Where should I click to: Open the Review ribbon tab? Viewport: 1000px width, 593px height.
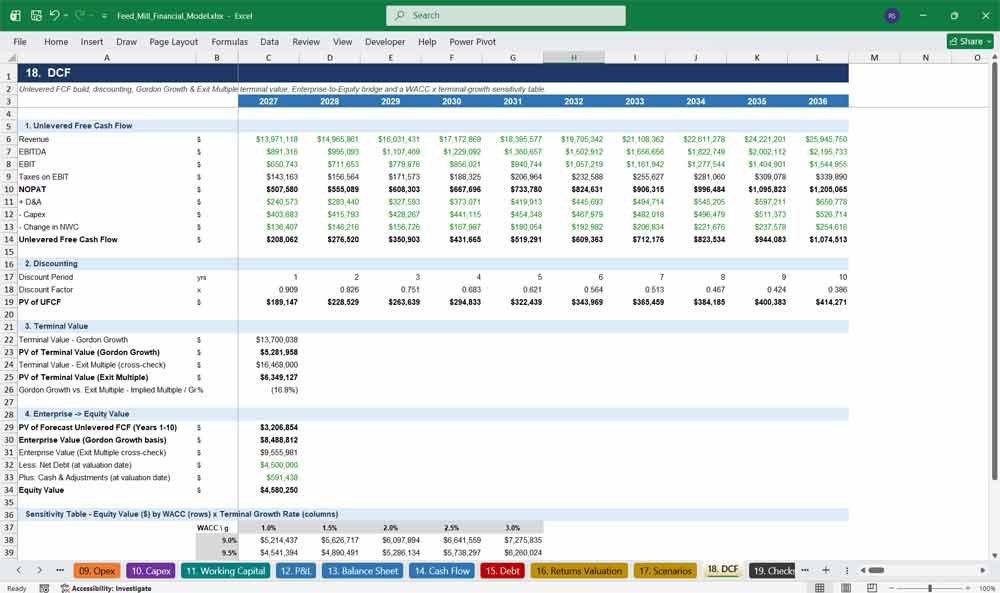click(x=306, y=41)
